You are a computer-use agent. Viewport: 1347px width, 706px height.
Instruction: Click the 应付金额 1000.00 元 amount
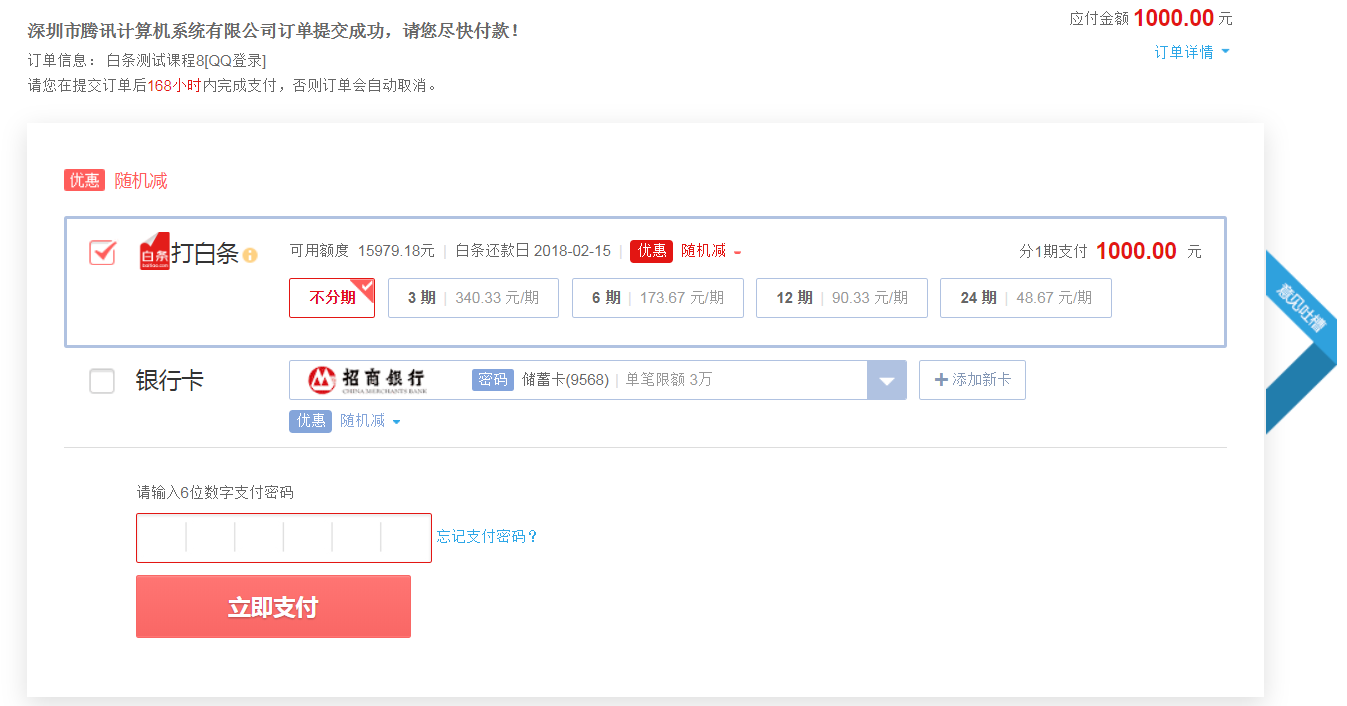pos(1151,18)
